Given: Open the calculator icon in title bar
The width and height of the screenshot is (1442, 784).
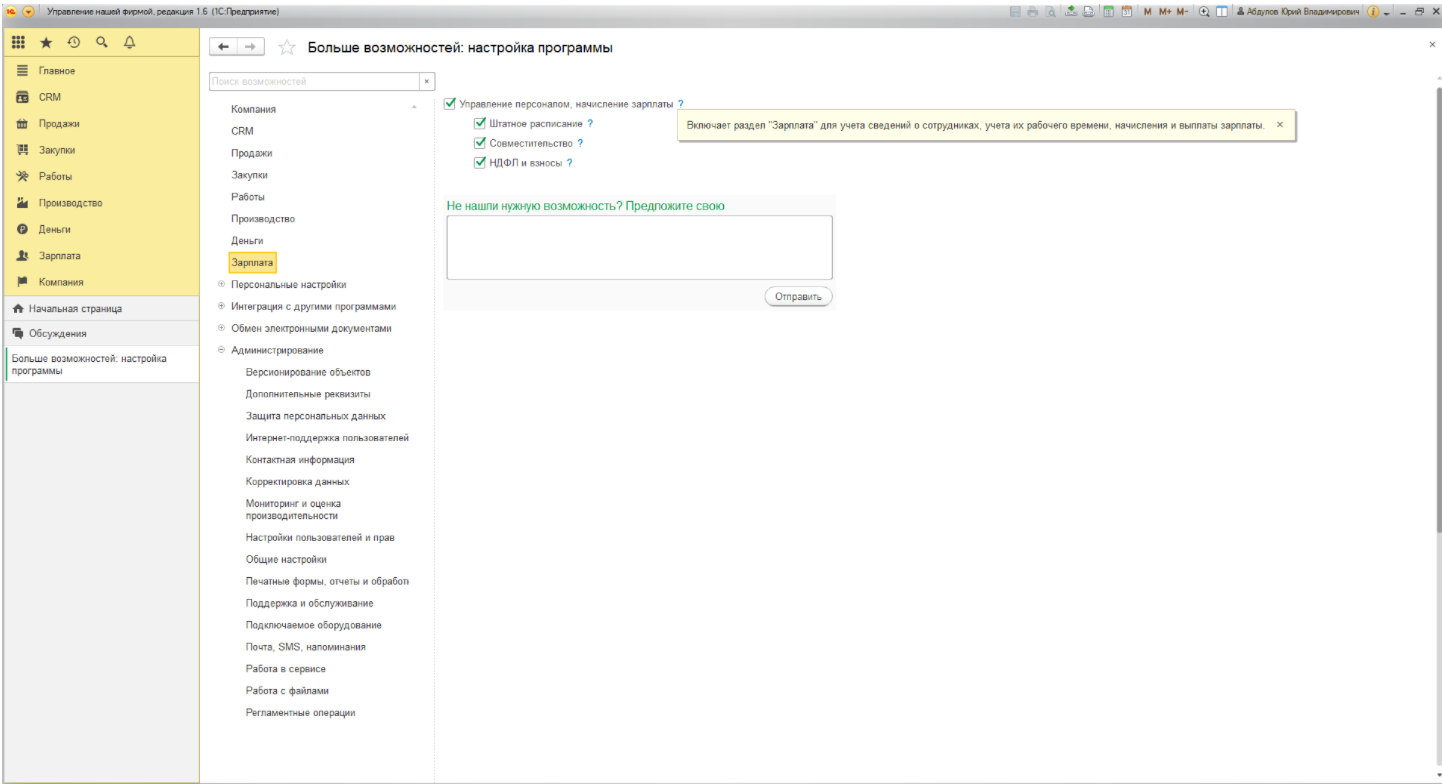Looking at the screenshot, I should pos(1109,11).
